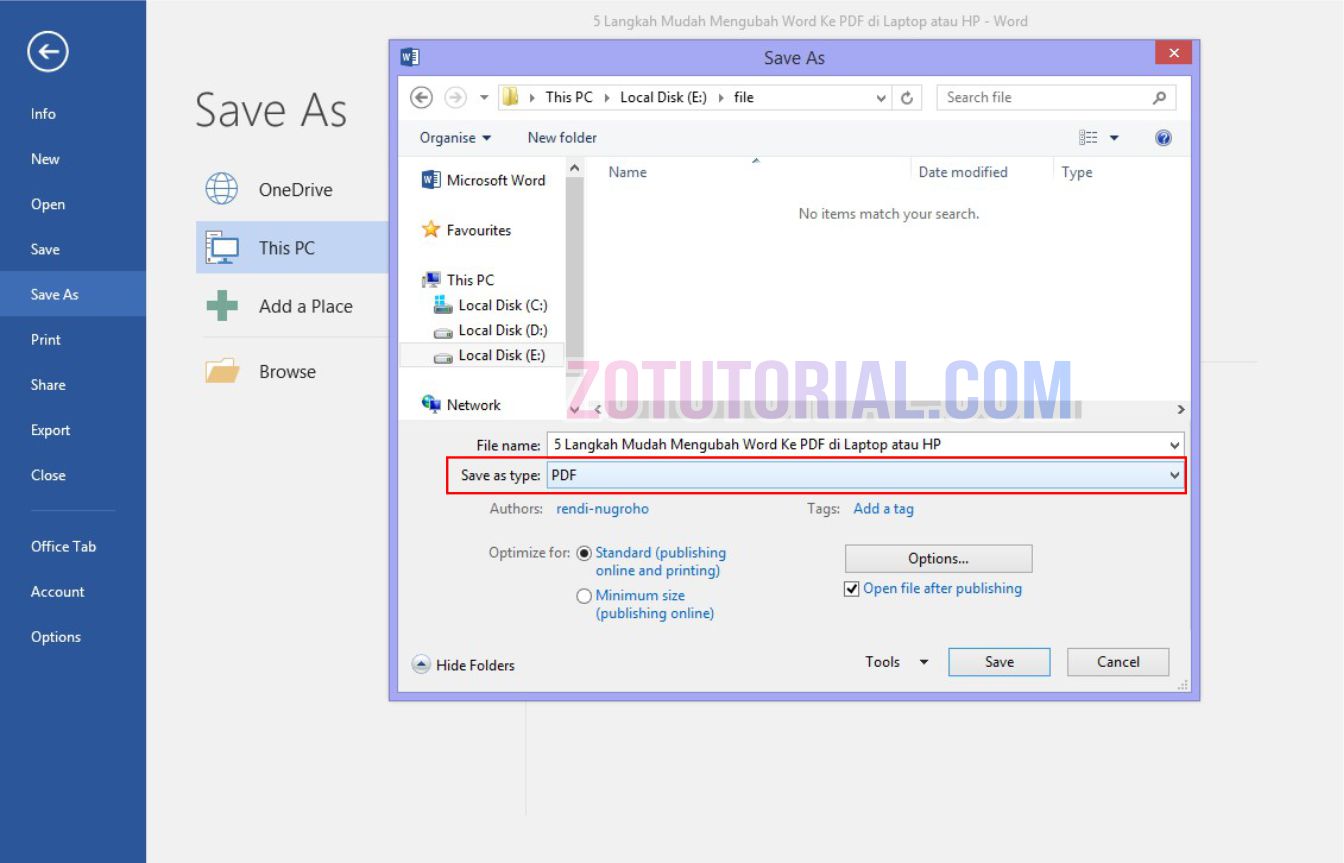Image resolution: width=1344 pixels, height=863 pixels.
Task: Change the view layout icon
Action: [1089, 138]
